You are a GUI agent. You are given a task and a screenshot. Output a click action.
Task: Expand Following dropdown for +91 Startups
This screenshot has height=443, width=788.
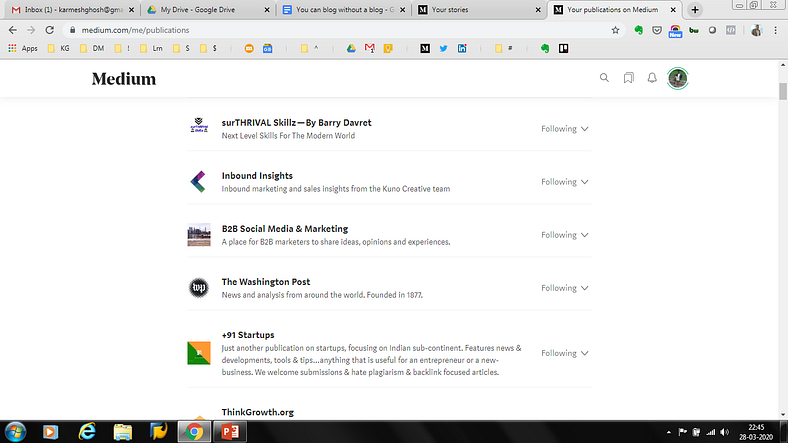pos(564,353)
